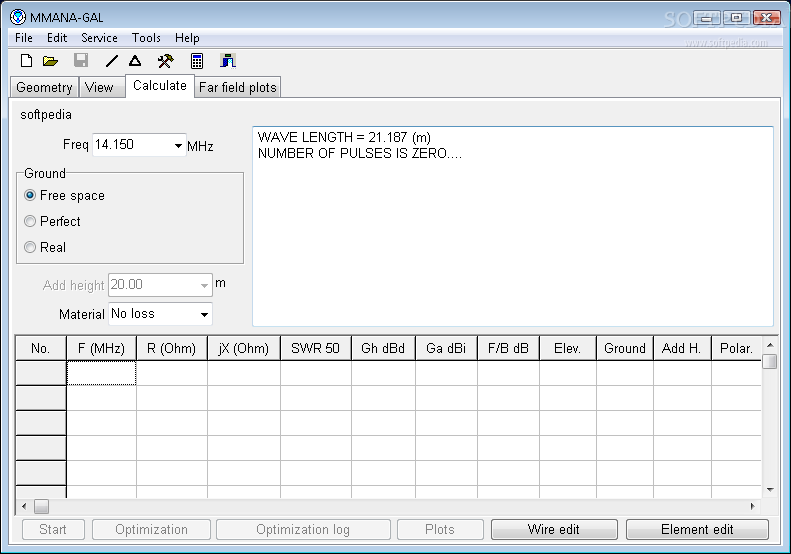
Task: Click the SWR 50 column header
Action: (x=316, y=348)
